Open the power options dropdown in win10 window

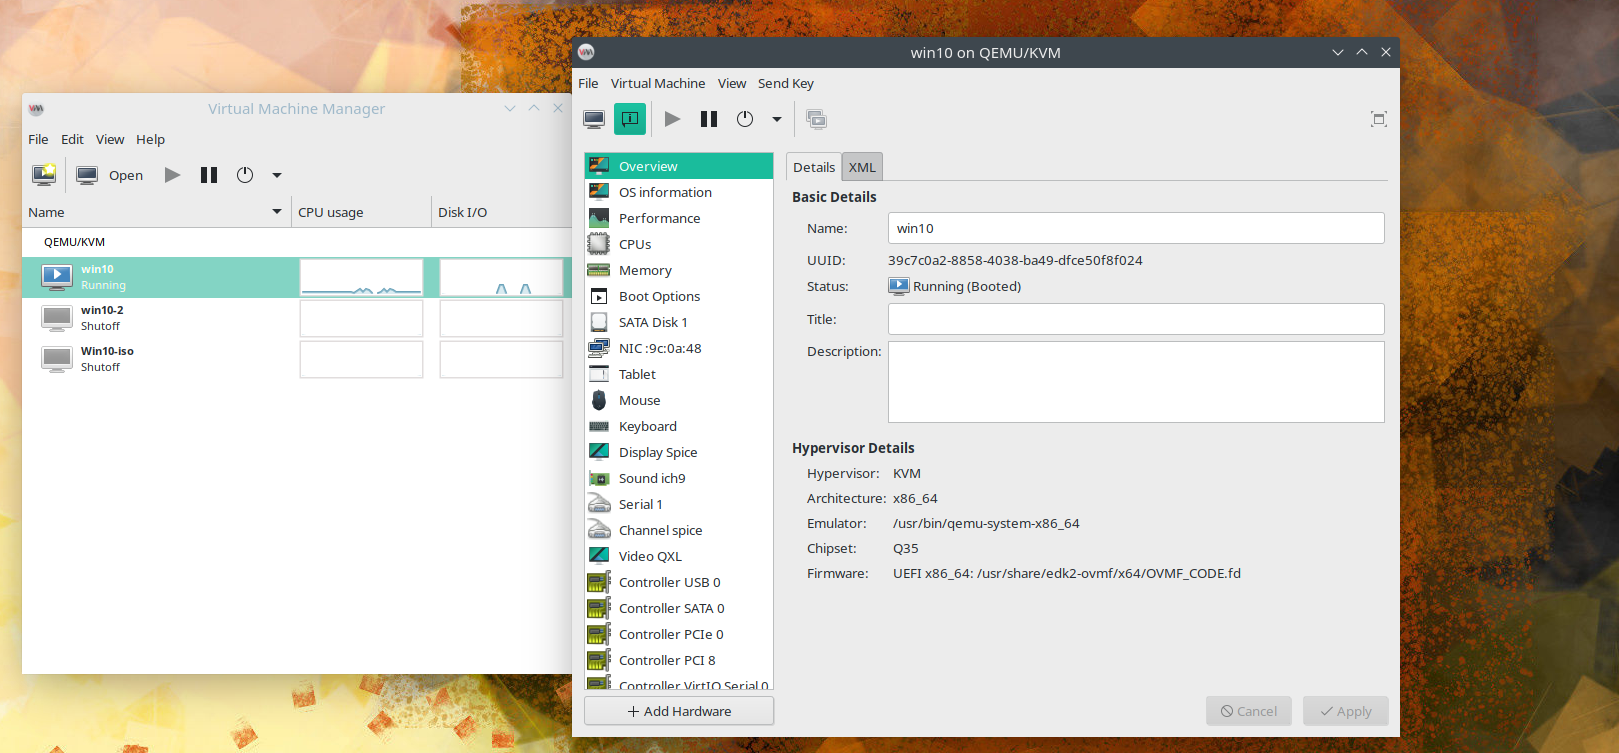click(777, 119)
